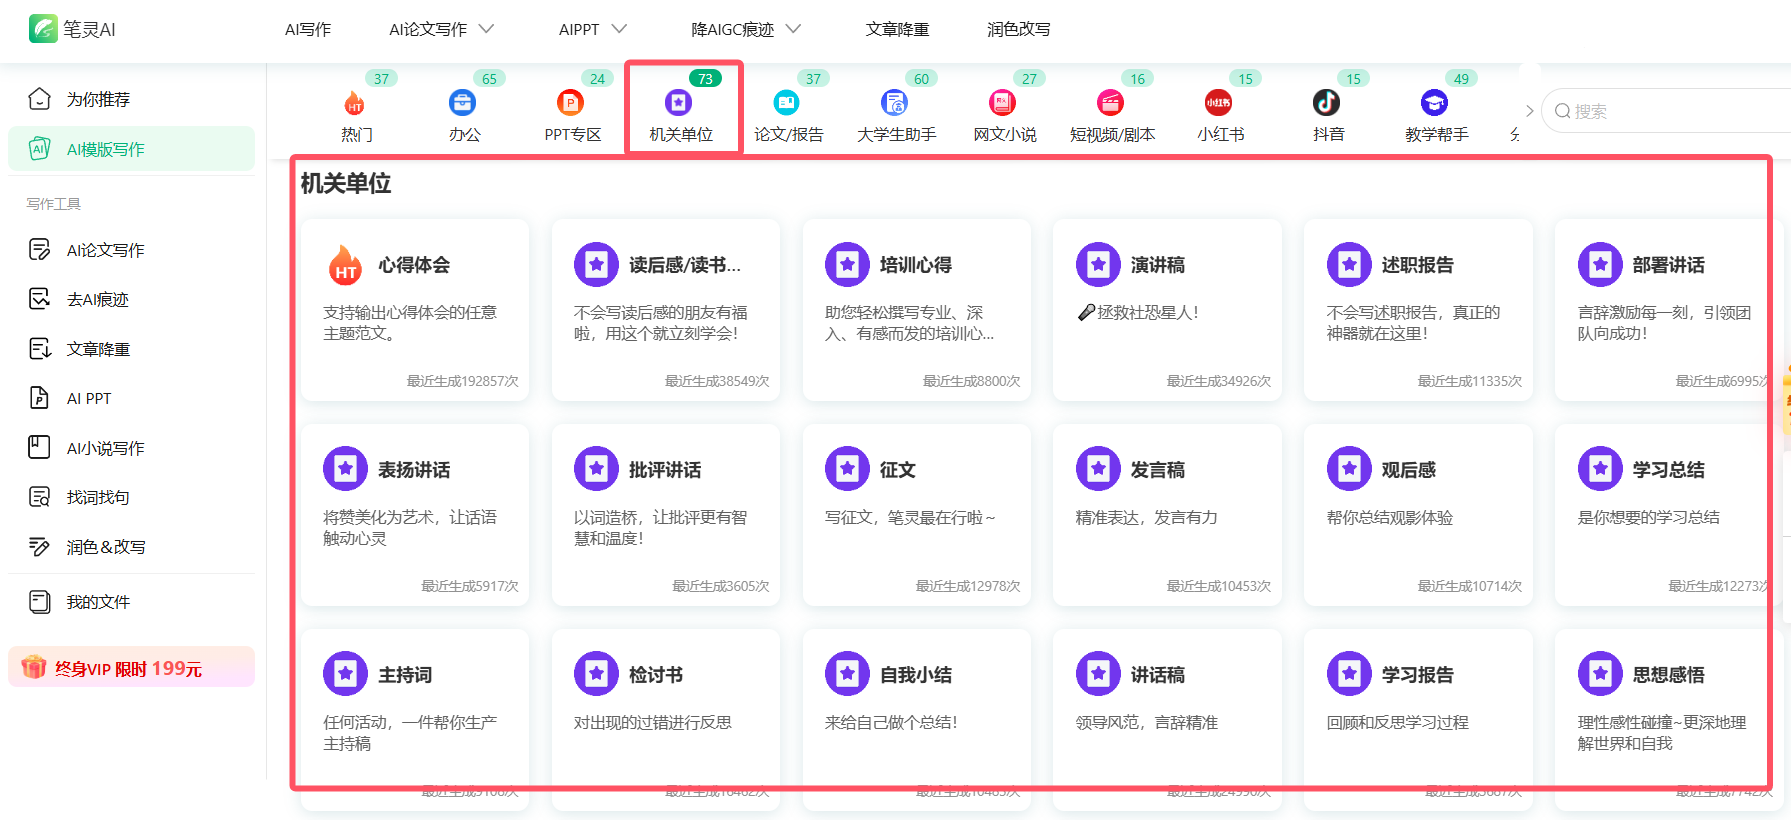The width and height of the screenshot is (1791, 820).
Task: Open the 读后感/读书 template card
Action: point(665,310)
